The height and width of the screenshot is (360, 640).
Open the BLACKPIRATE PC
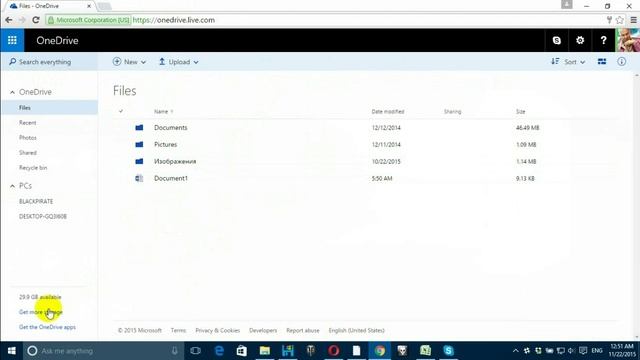click(x=36, y=202)
